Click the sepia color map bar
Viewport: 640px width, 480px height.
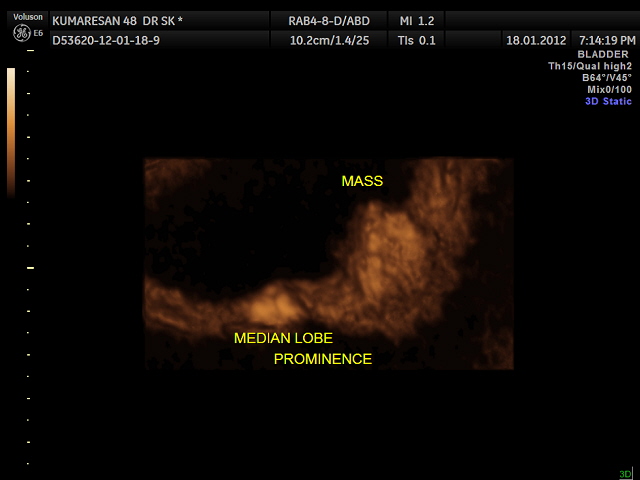tap(11, 130)
